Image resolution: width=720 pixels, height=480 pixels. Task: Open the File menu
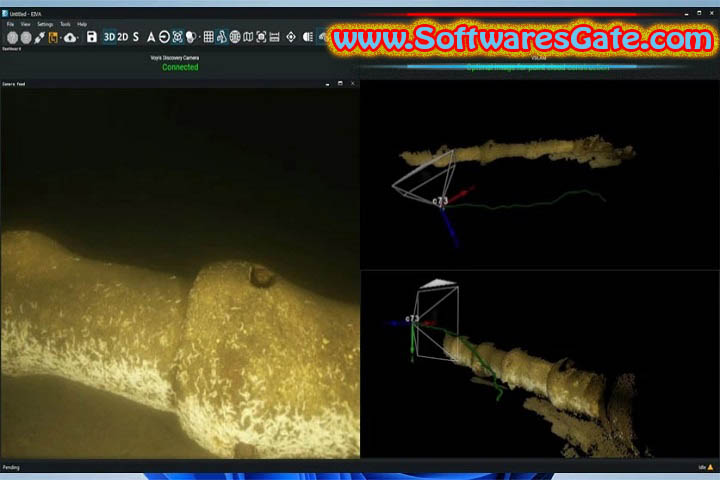10,24
